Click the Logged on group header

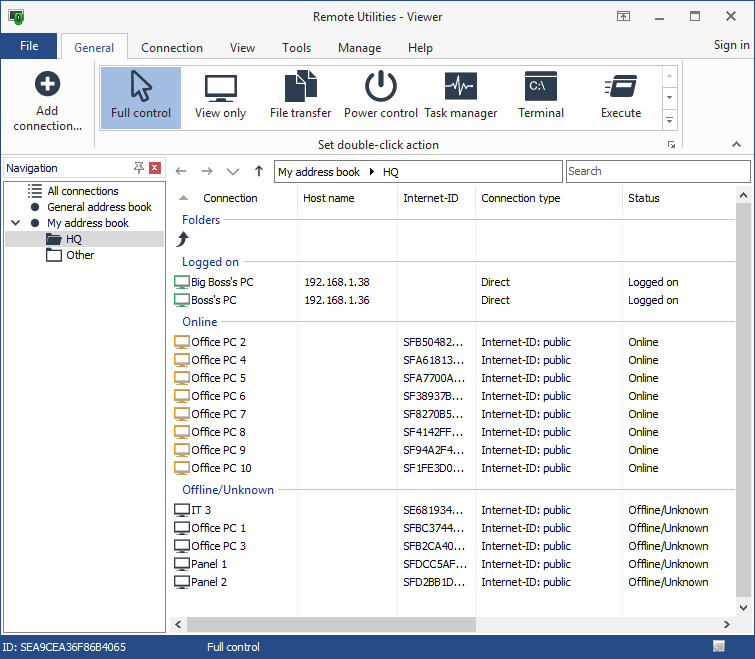tap(210, 262)
